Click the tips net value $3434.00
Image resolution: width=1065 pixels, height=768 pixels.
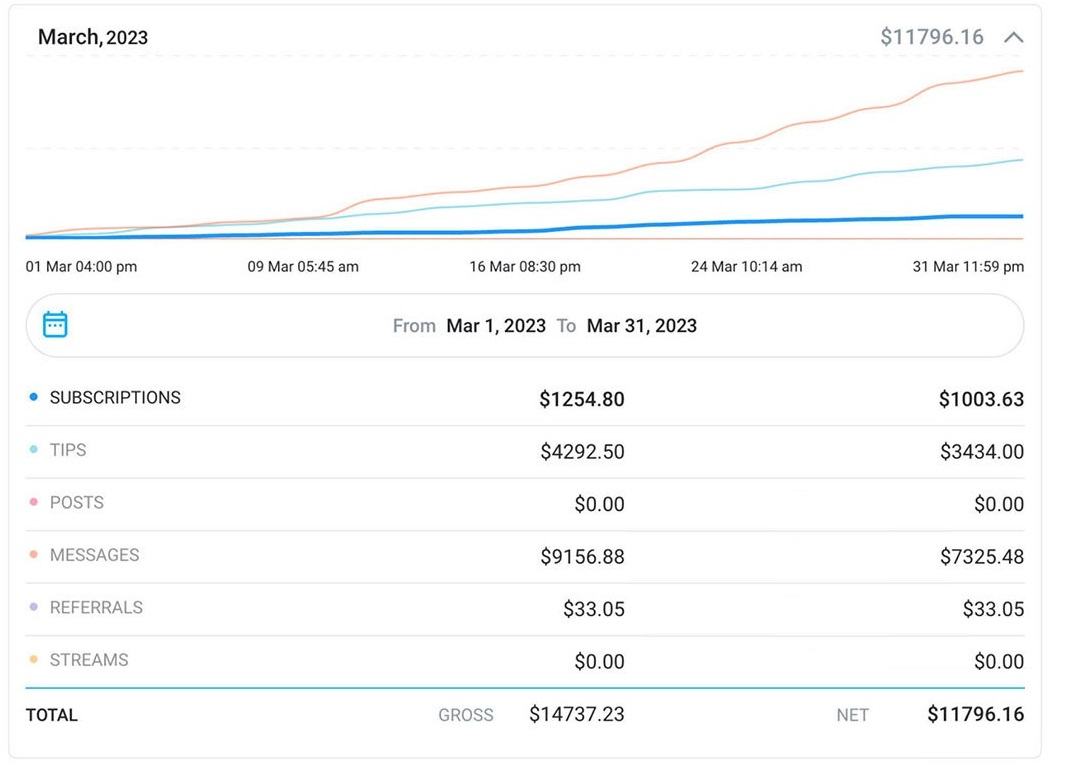point(982,452)
